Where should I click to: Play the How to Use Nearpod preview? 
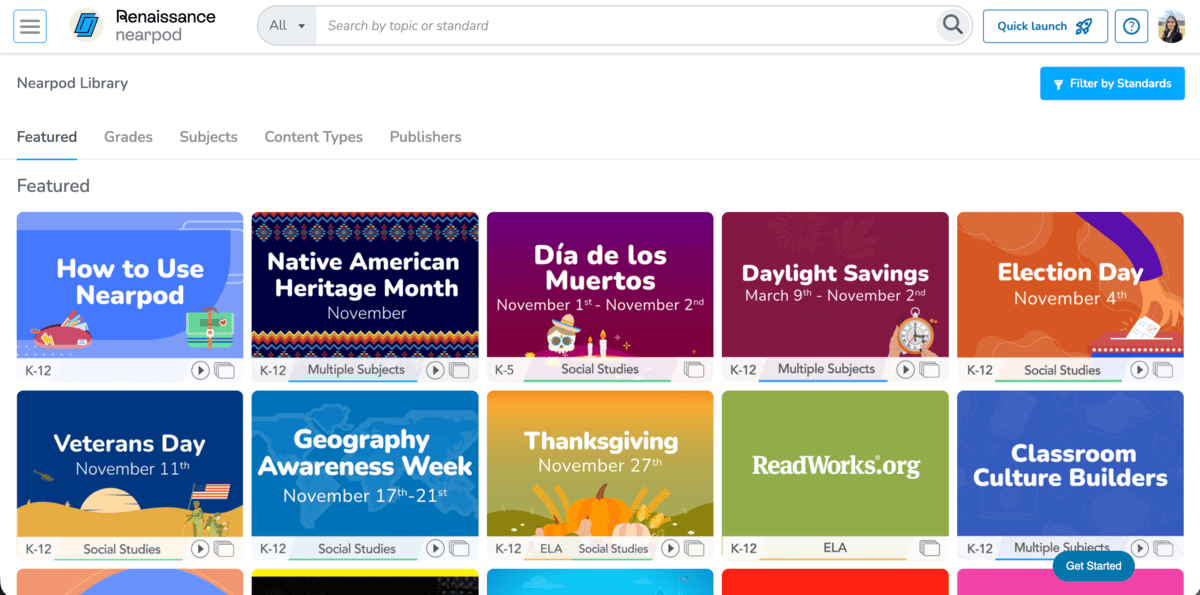click(199, 369)
